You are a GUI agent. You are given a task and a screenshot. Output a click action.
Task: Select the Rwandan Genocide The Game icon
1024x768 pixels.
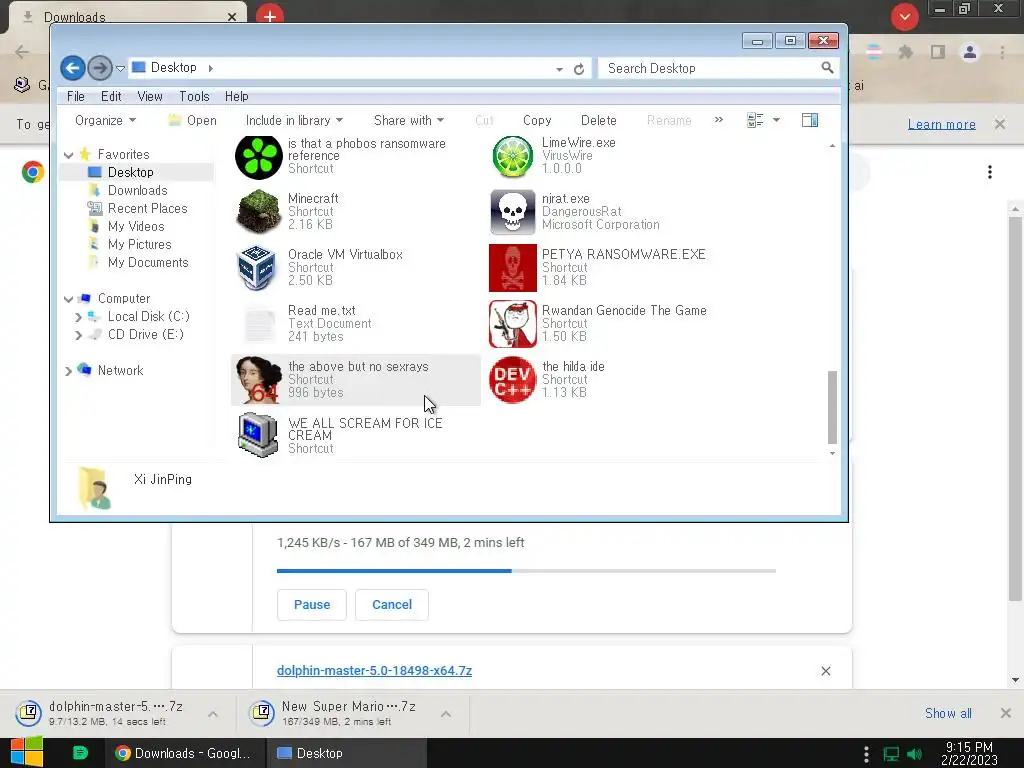click(x=513, y=324)
